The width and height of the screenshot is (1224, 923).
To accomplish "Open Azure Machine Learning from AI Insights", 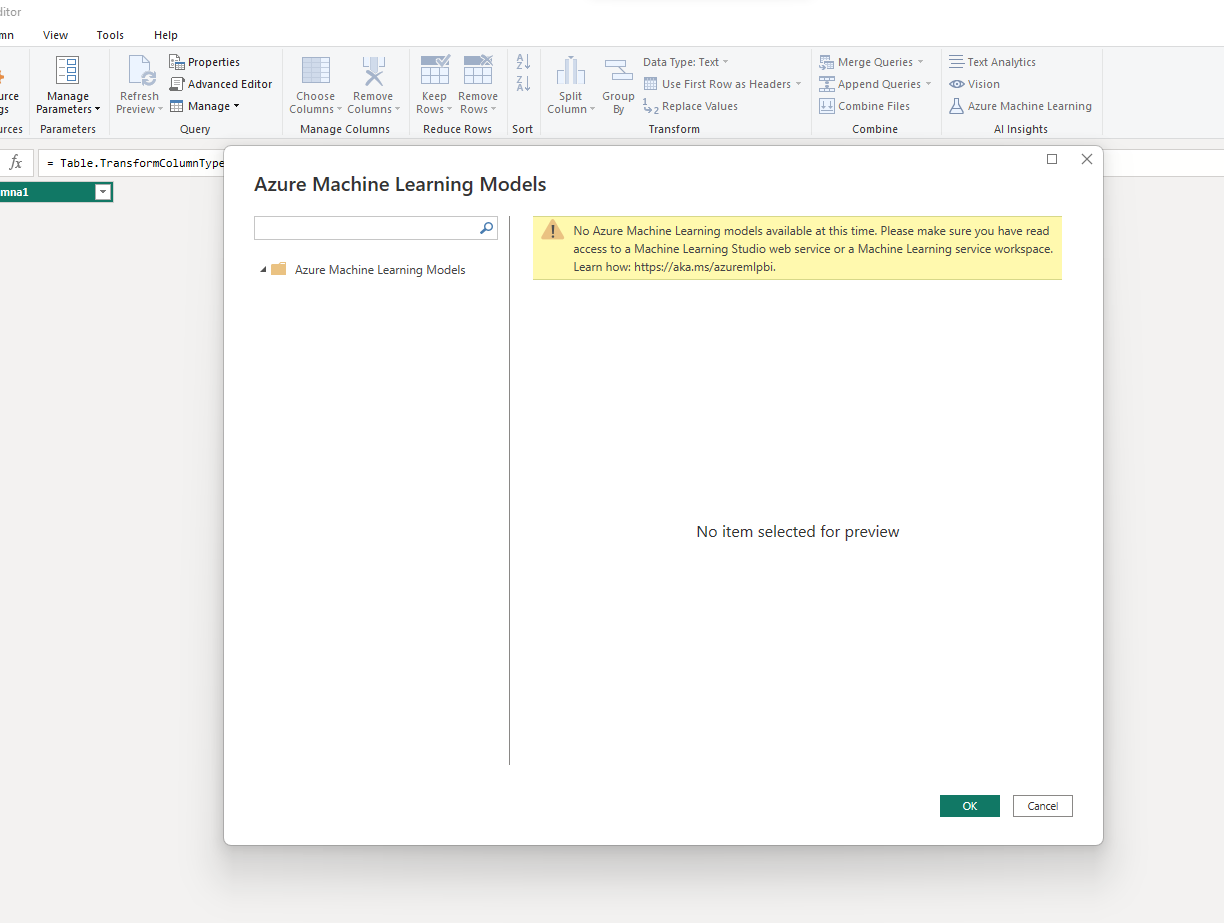I will tap(1020, 106).
